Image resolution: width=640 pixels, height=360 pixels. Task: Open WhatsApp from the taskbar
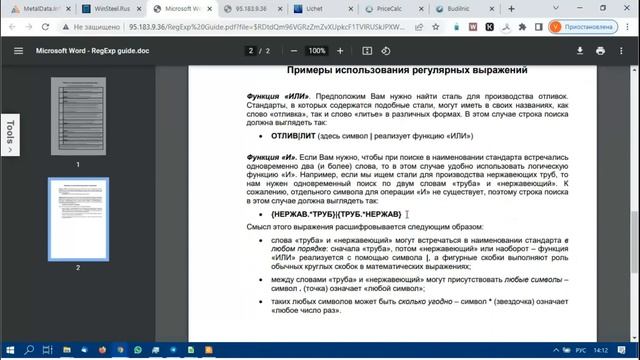pos(138,350)
